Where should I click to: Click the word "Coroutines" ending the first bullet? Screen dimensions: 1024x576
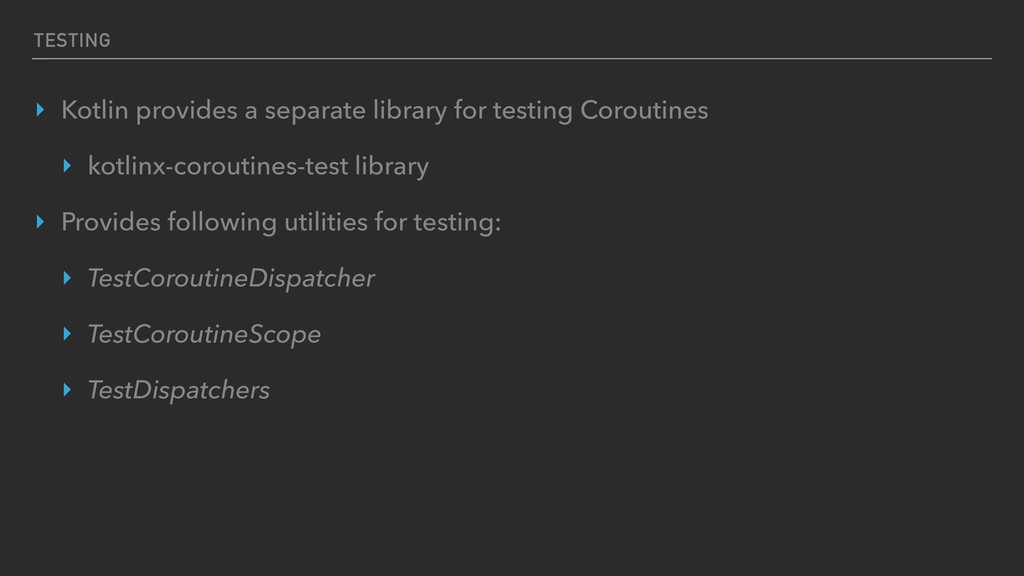point(644,110)
